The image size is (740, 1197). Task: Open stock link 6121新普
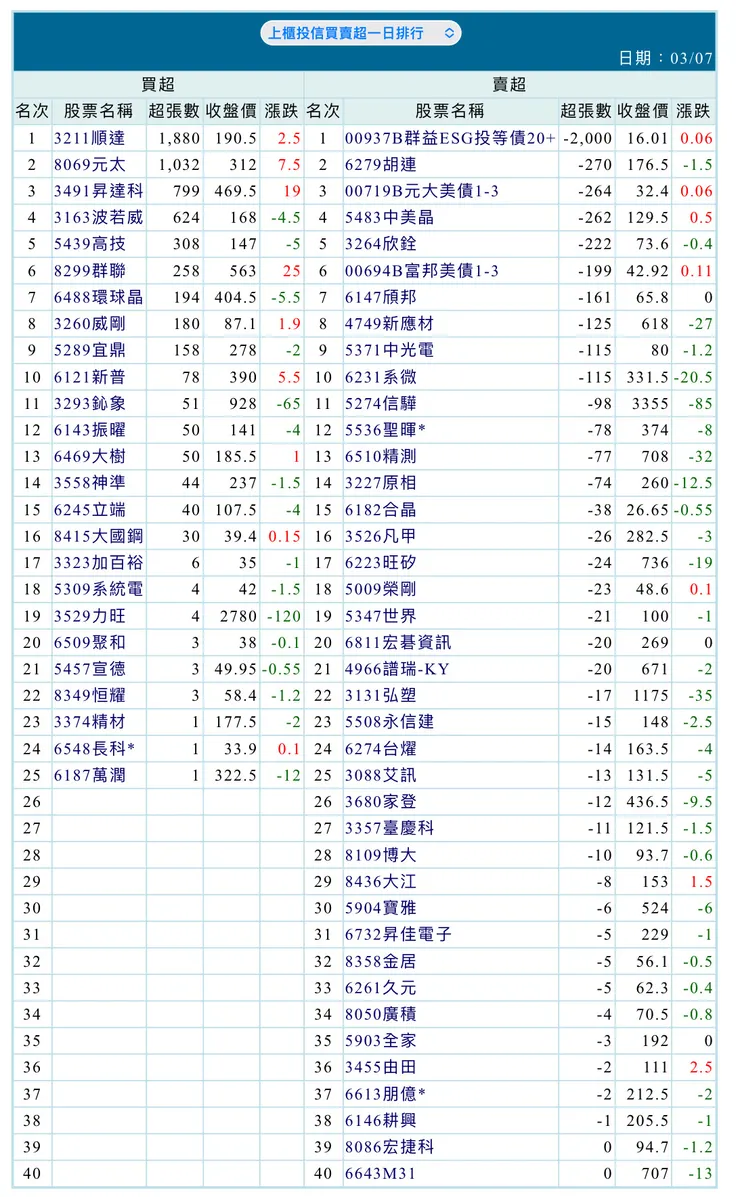pos(89,377)
